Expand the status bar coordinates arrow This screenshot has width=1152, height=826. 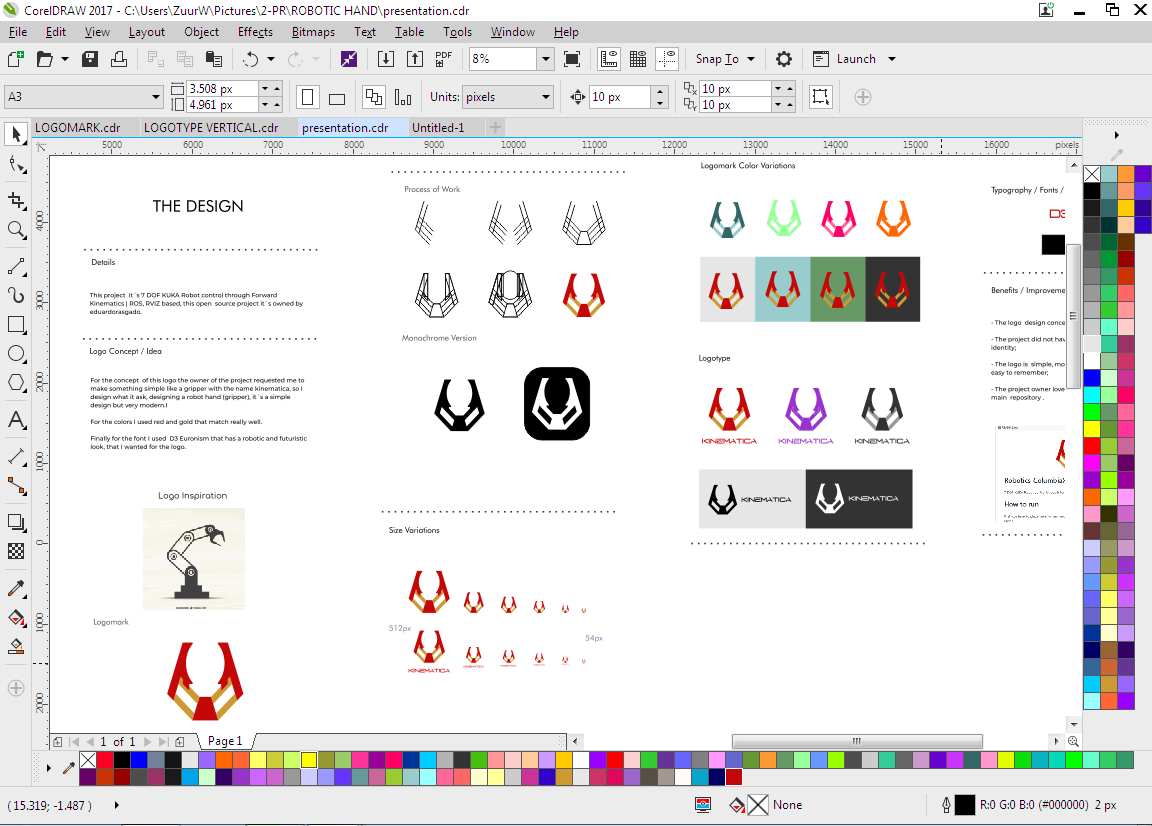[116, 805]
